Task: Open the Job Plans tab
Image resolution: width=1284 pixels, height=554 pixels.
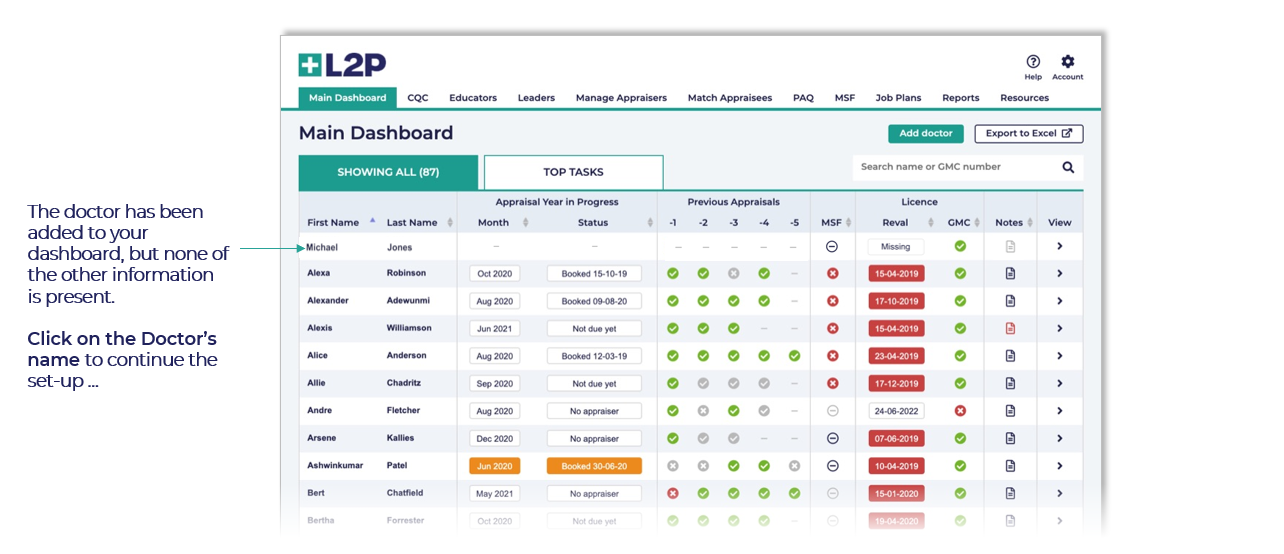Action: click(898, 98)
